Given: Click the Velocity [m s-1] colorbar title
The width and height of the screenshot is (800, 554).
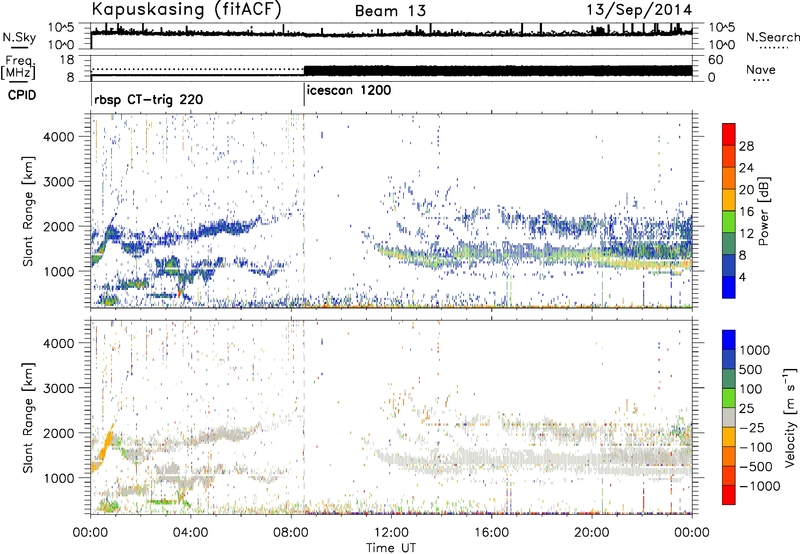Looking at the screenshot, I should (790, 417).
